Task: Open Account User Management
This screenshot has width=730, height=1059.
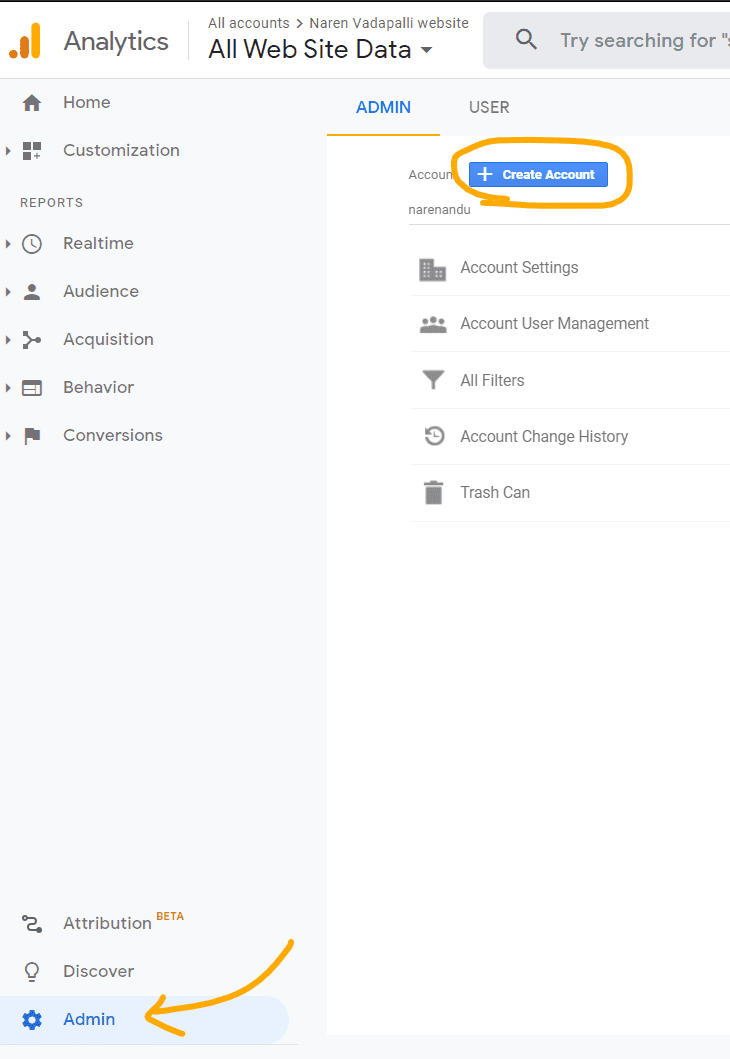Action: point(554,324)
